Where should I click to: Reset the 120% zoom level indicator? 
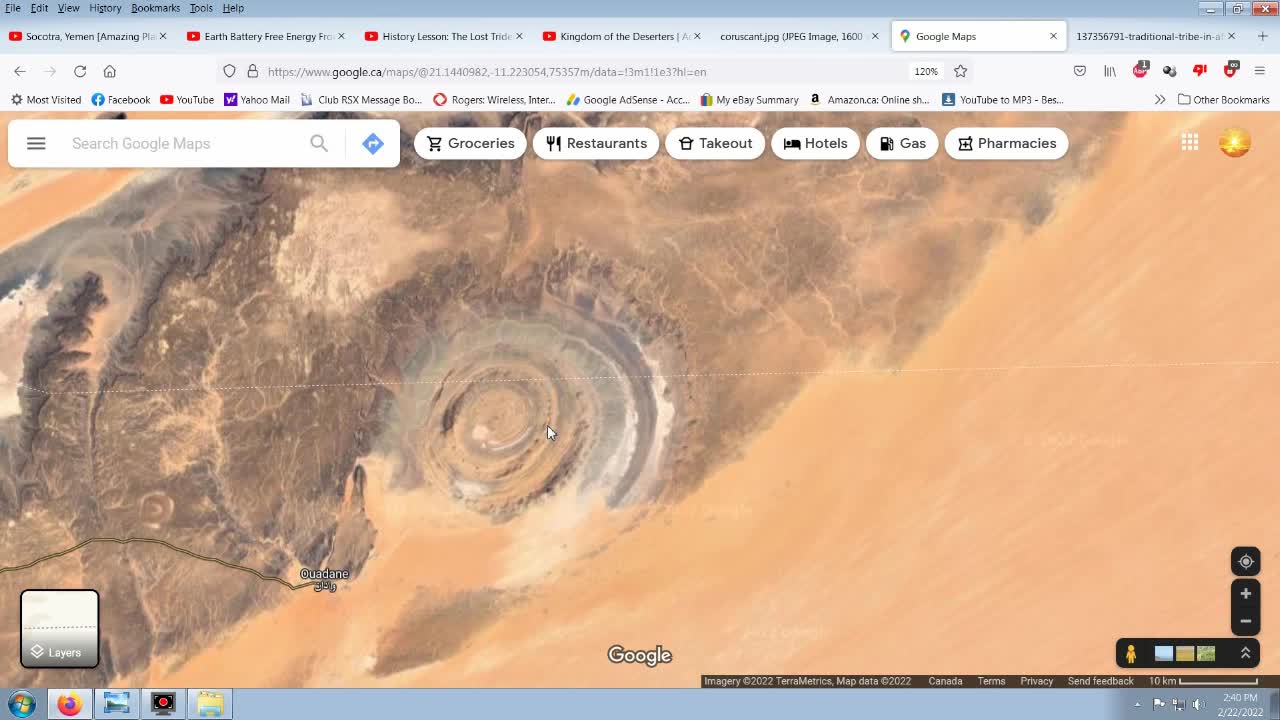coord(926,71)
